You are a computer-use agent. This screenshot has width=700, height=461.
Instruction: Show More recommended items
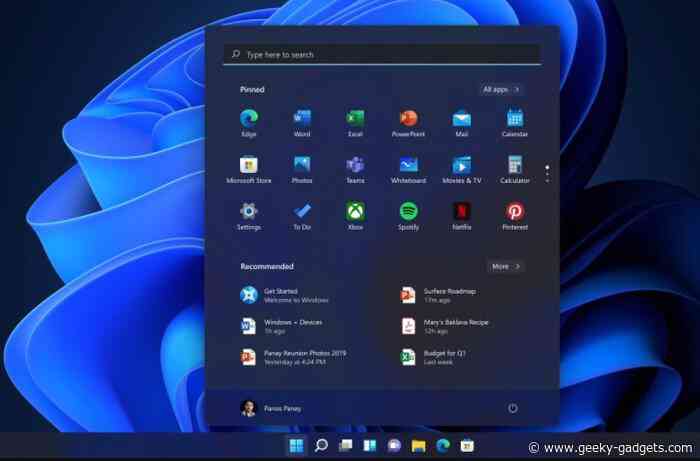[x=505, y=266]
